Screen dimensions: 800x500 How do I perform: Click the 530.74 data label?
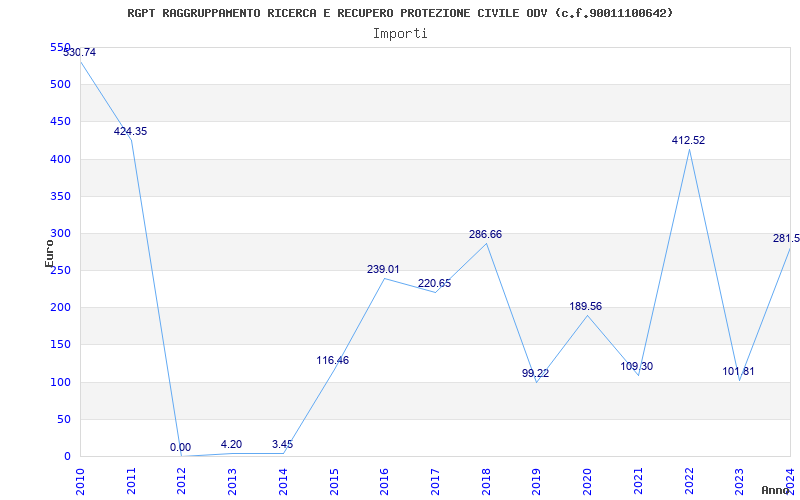[x=79, y=52]
